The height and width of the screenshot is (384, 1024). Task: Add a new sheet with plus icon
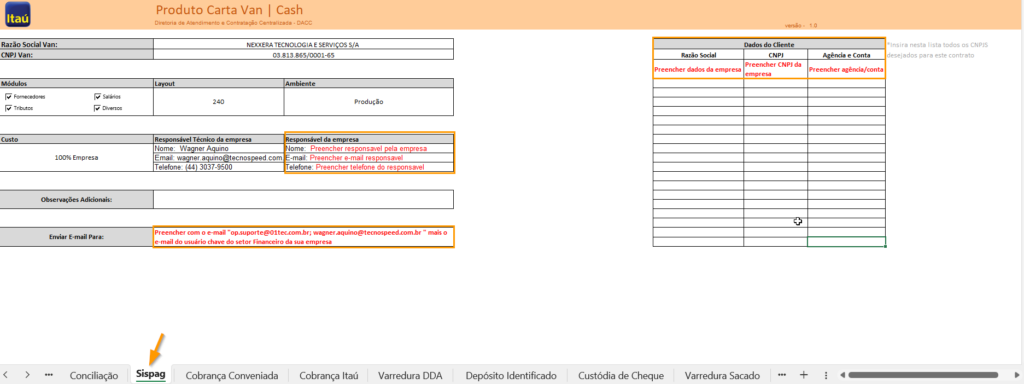coord(804,375)
